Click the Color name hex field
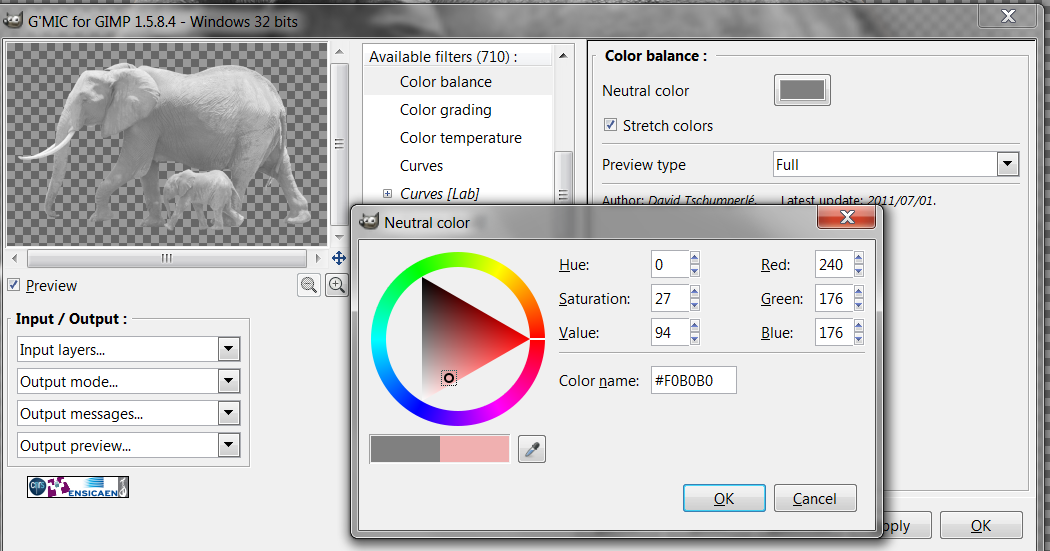 click(694, 380)
